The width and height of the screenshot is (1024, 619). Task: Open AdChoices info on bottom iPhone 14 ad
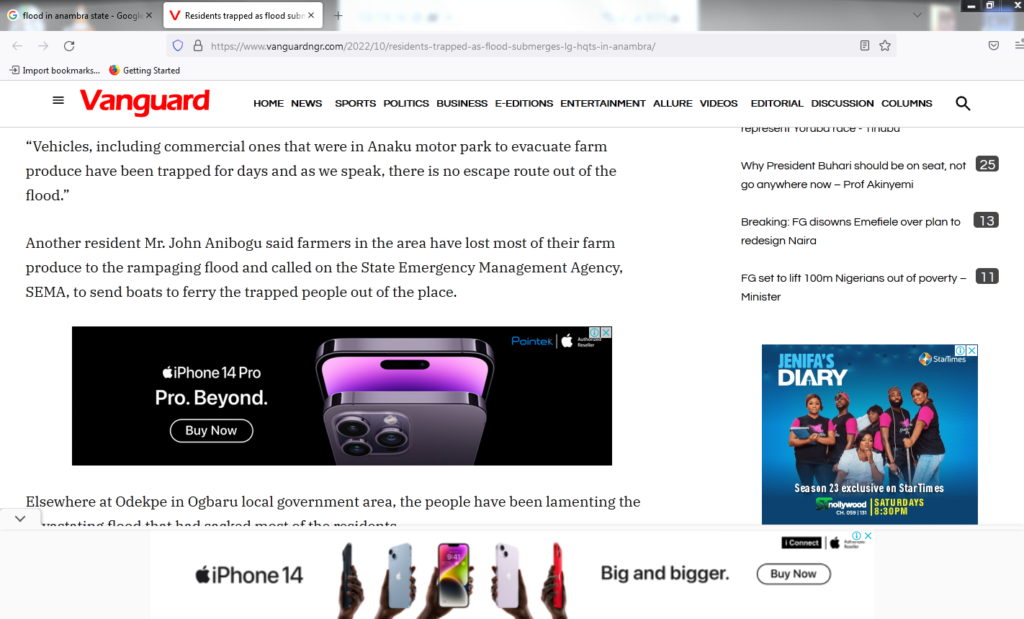[857, 535]
